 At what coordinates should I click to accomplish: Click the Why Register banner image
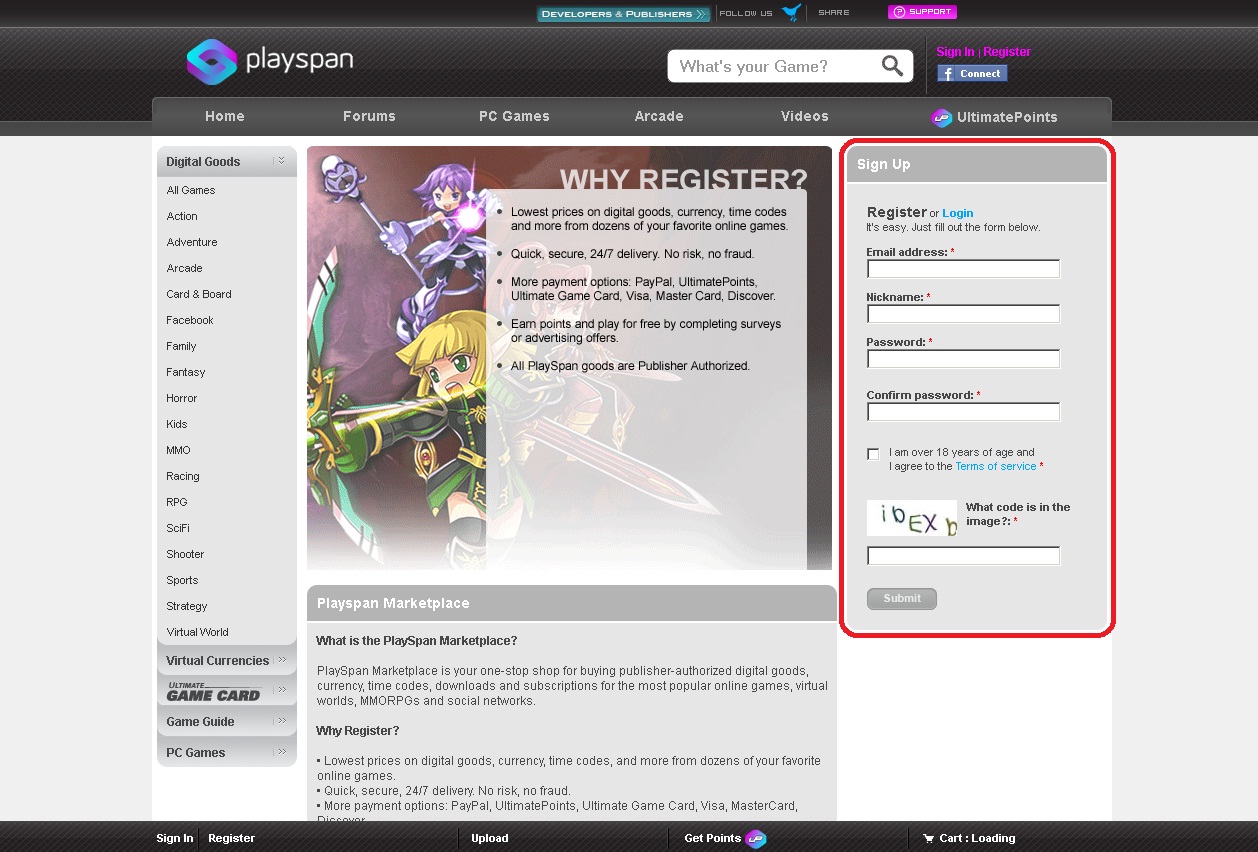tap(569, 358)
